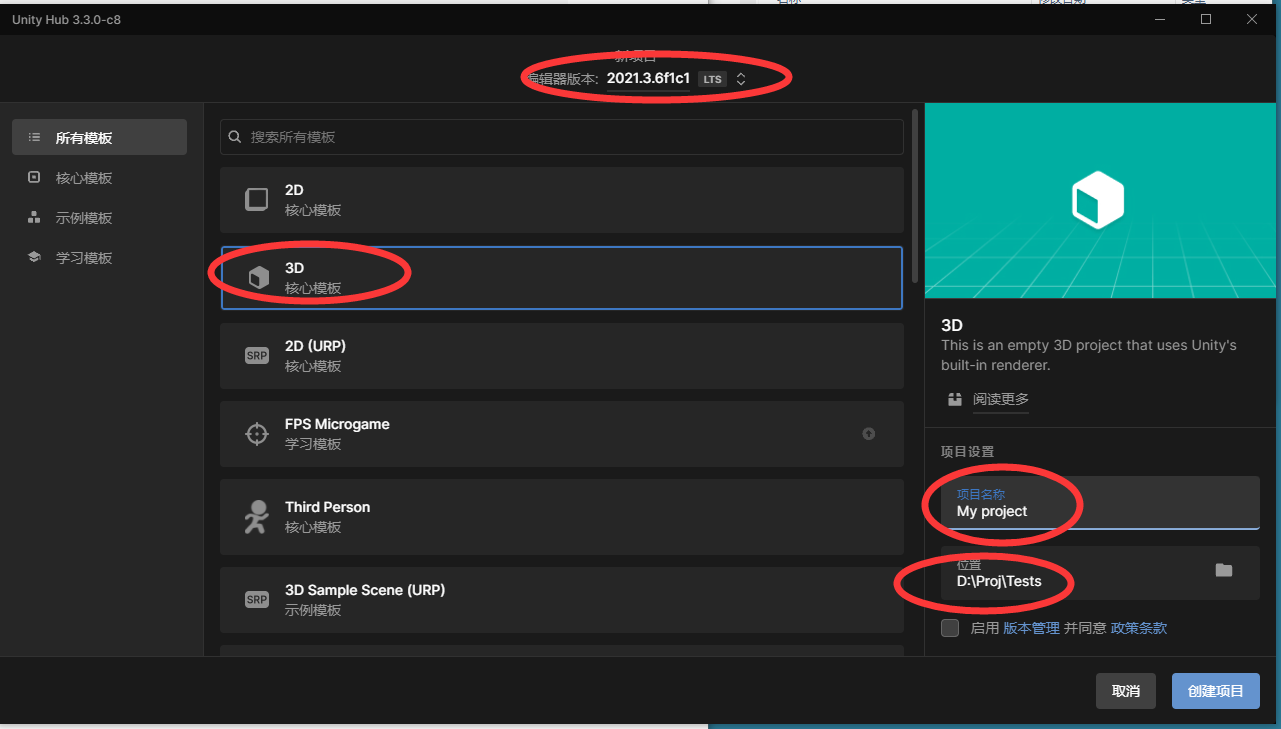Click the FPS Microgame crosshair icon
Viewport: 1281px width, 729px height.
pos(257,434)
